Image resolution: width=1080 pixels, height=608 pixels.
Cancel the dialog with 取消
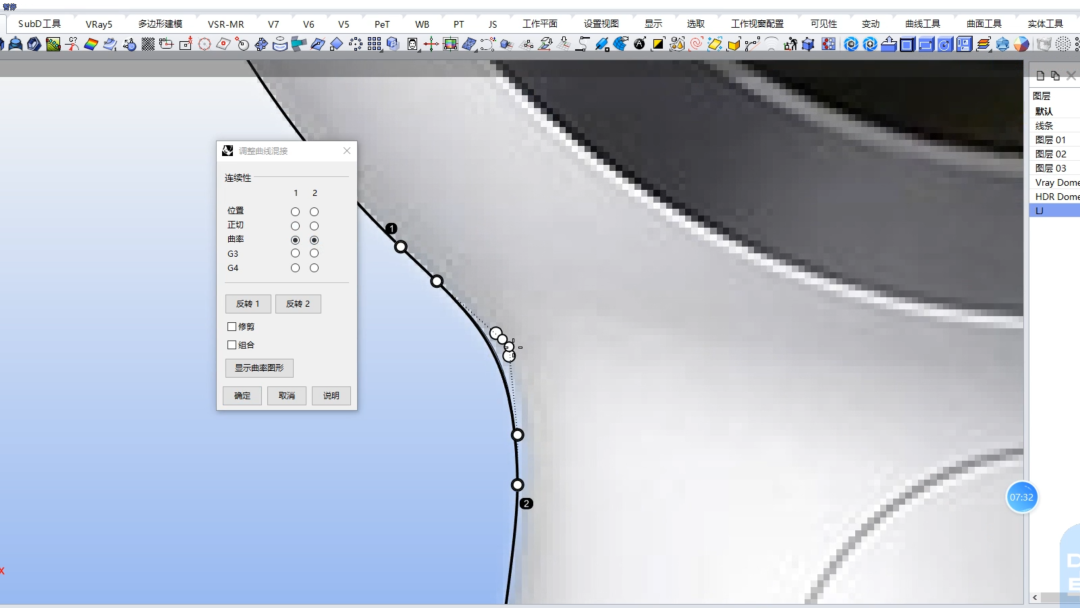287,396
